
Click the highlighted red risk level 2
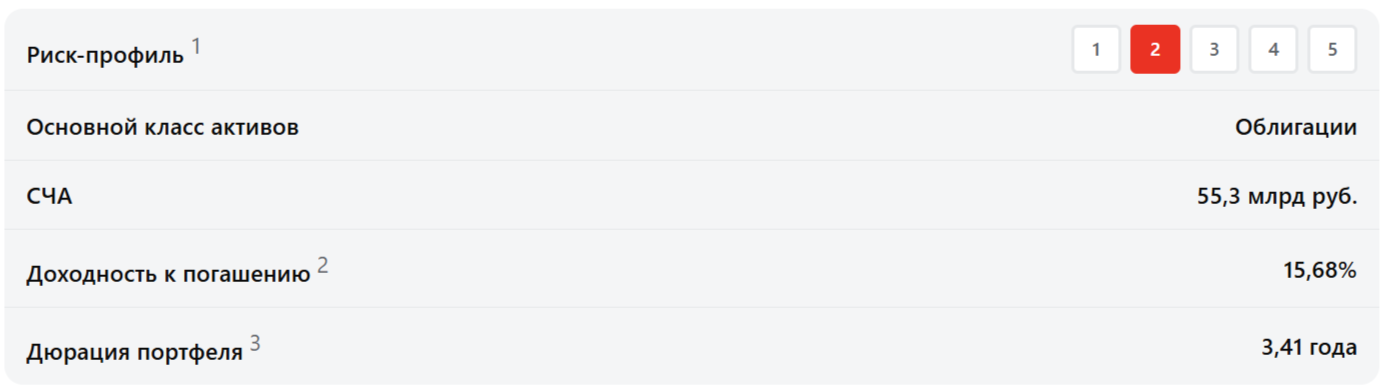click(x=1155, y=50)
